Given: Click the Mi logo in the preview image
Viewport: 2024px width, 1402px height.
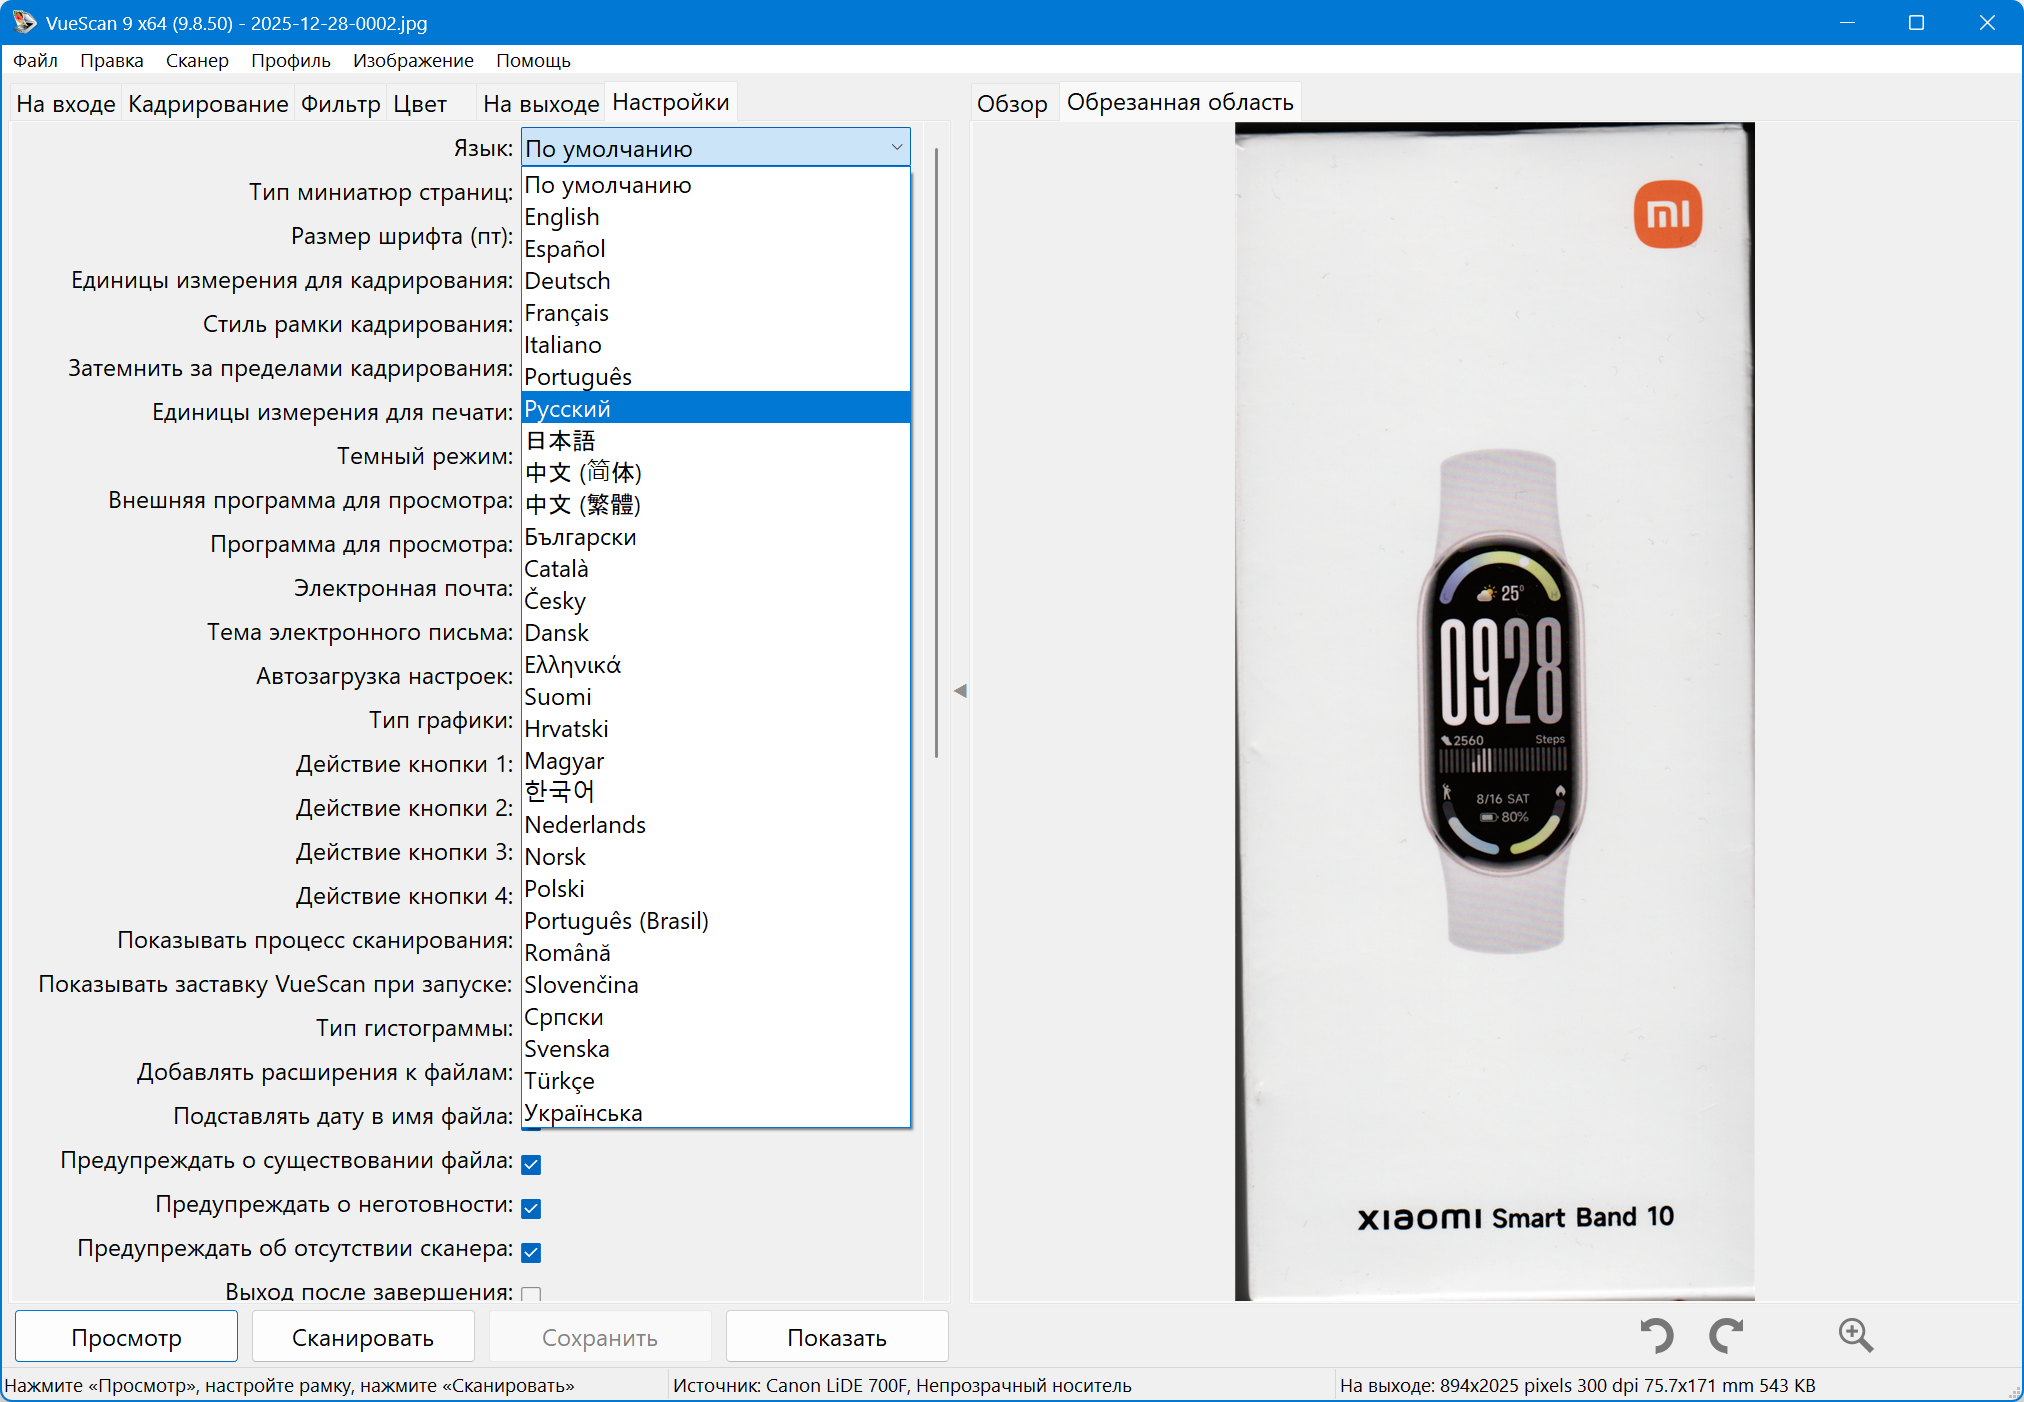Looking at the screenshot, I should tap(1667, 214).
